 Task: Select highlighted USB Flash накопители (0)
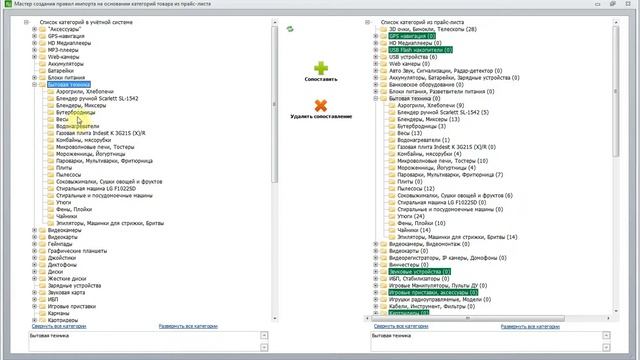point(420,50)
